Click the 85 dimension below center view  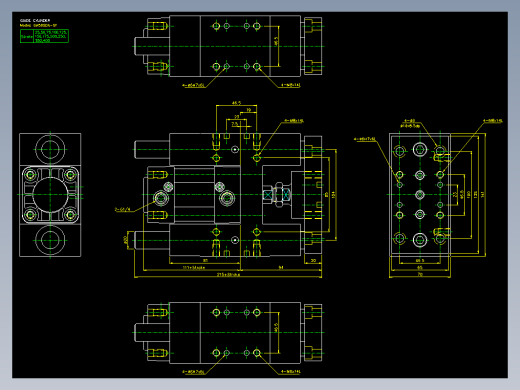tap(205, 260)
